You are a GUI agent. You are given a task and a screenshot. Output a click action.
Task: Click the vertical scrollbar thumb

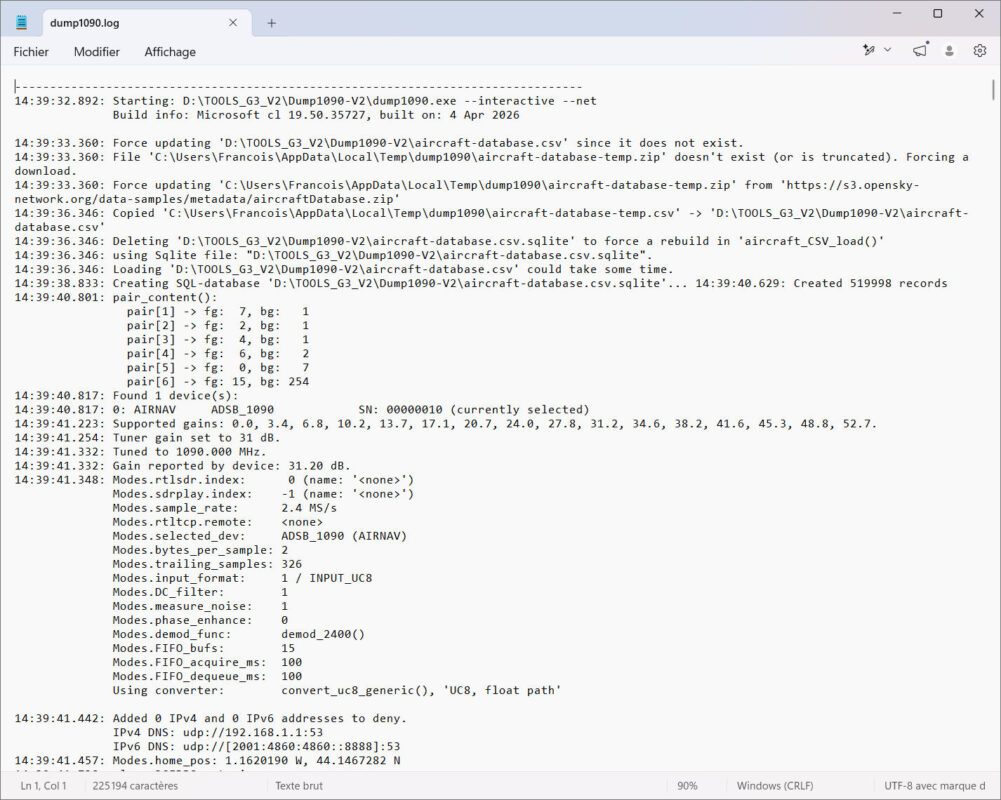pos(993,89)
